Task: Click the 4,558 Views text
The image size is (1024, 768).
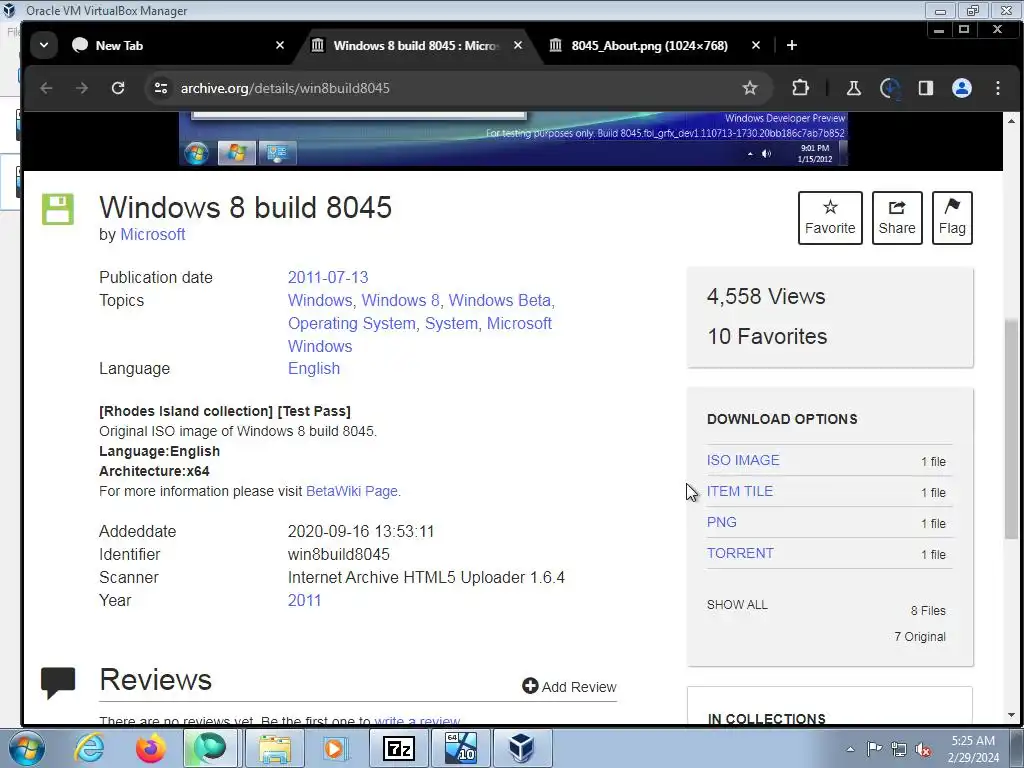Action: tap(766, 296)
